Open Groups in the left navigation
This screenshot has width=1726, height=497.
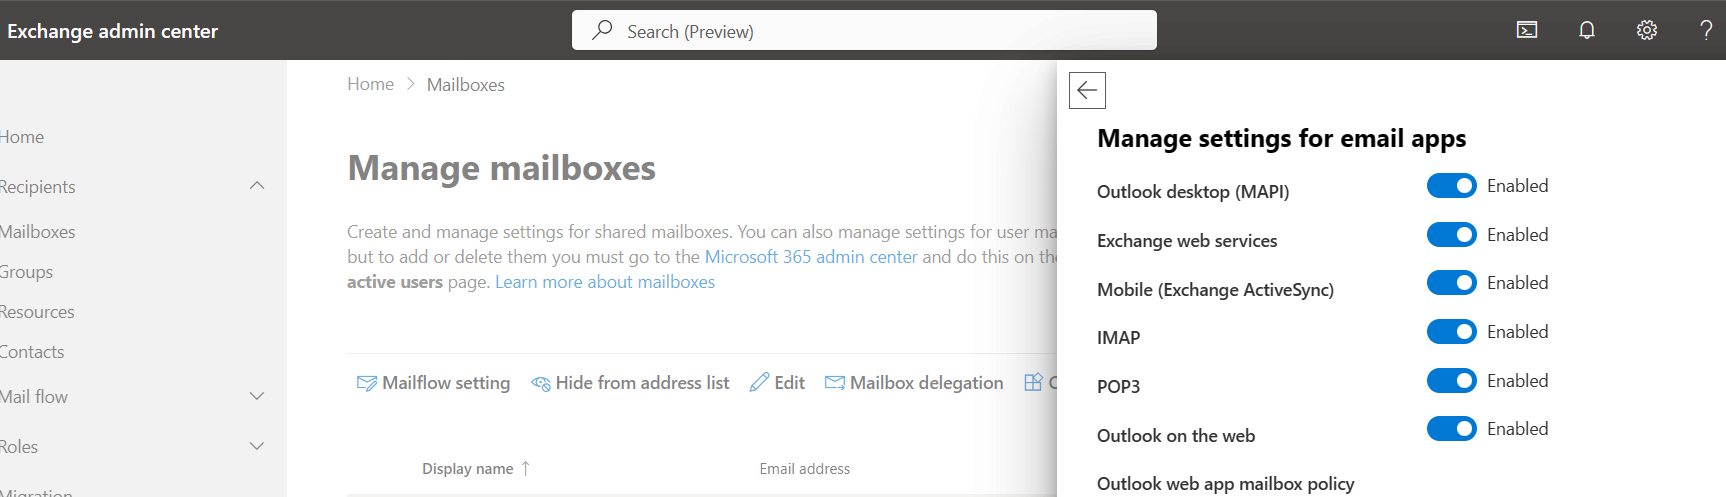click(x=26, y=272)
